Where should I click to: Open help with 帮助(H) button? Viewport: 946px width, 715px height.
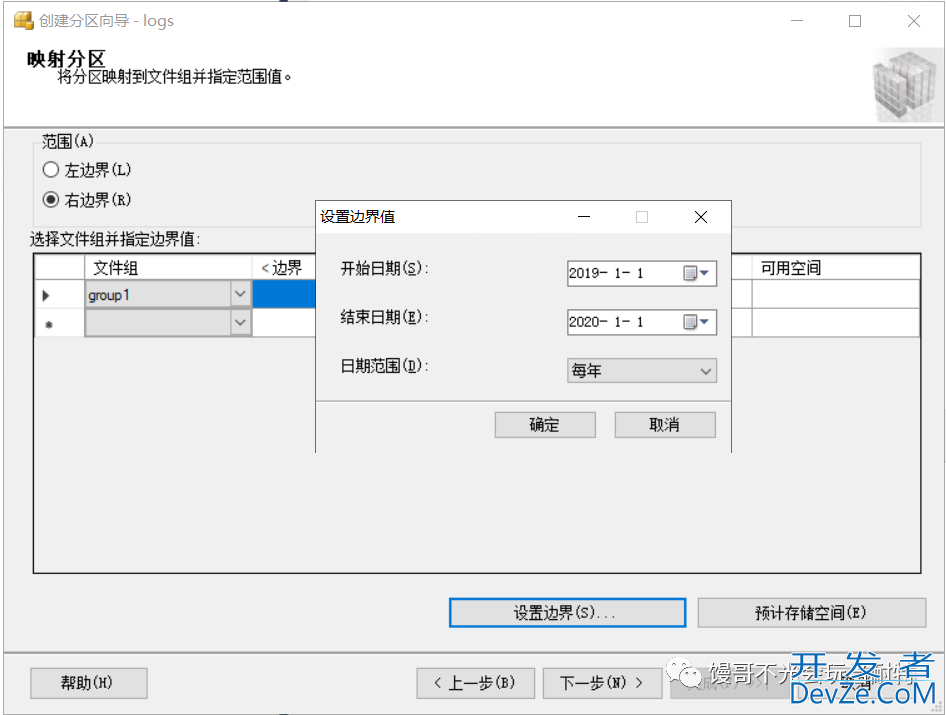click(x=89, y=683)
